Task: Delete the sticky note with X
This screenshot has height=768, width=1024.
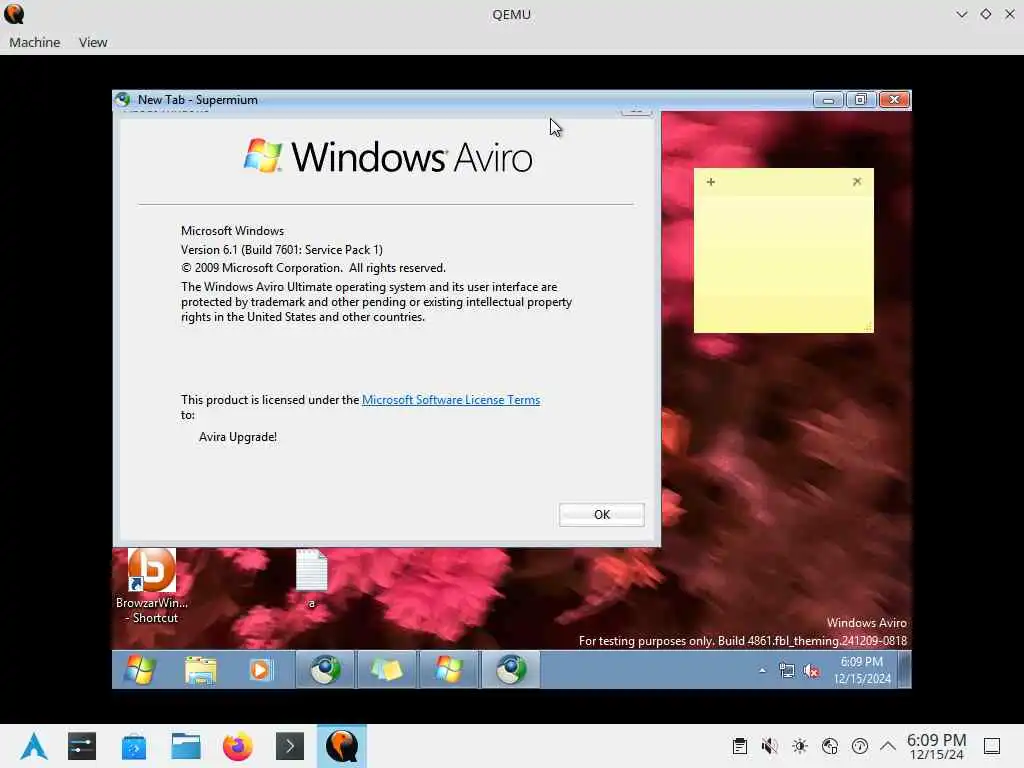Action: (857, 182)
